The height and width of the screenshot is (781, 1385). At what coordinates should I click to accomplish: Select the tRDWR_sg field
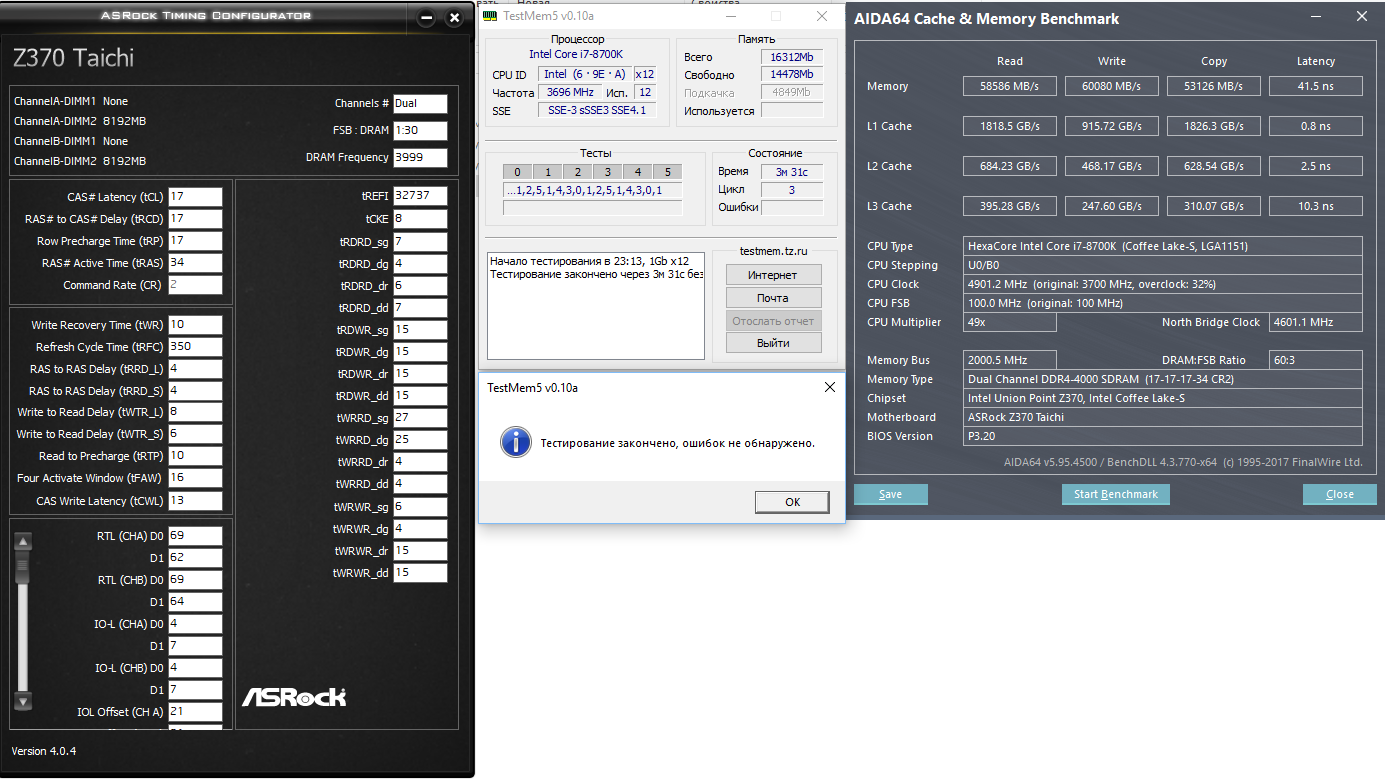[420, 330]
